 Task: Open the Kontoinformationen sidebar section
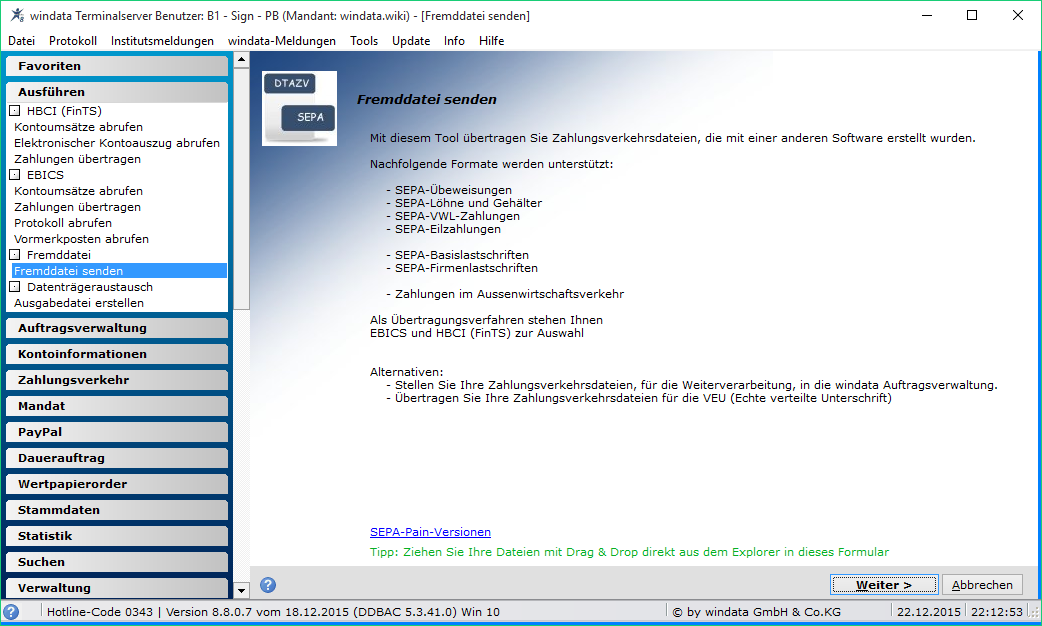pos(117,354)
